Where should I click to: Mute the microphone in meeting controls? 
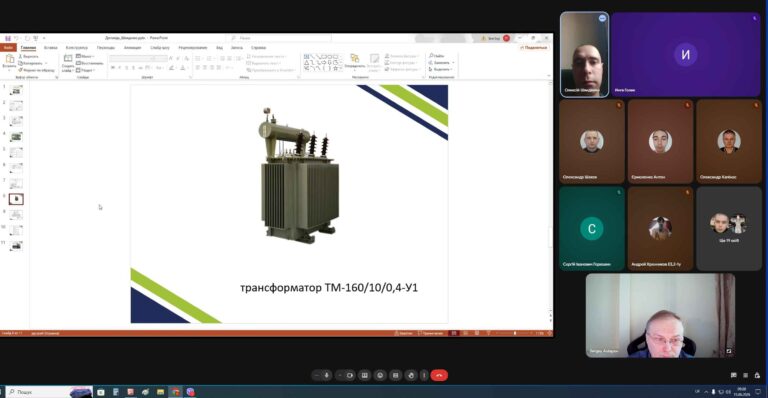pyautogui.click(x=327, y=375)
